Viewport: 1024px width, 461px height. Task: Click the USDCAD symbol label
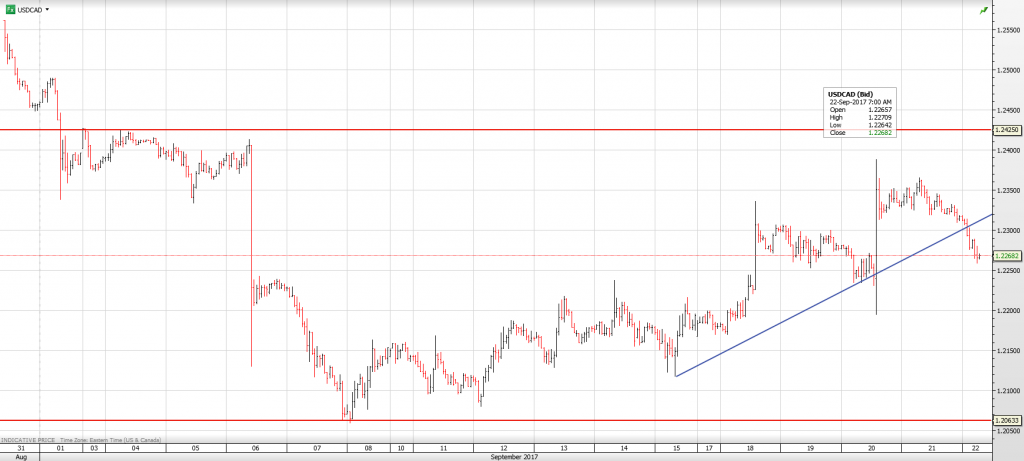[29, 9]
